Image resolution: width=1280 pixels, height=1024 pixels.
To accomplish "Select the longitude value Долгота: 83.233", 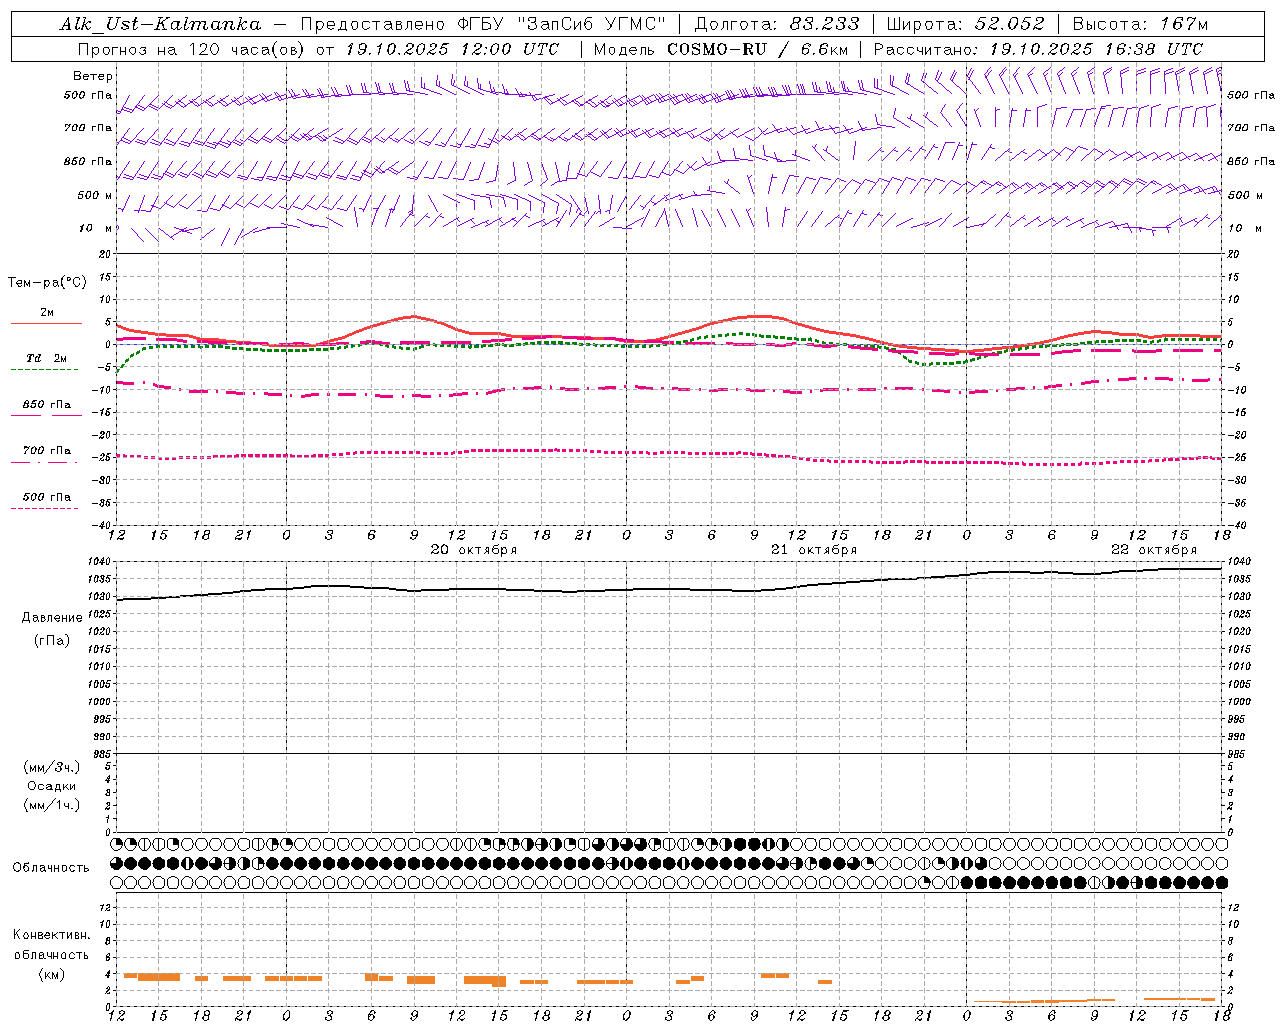I will pos(777,24).
